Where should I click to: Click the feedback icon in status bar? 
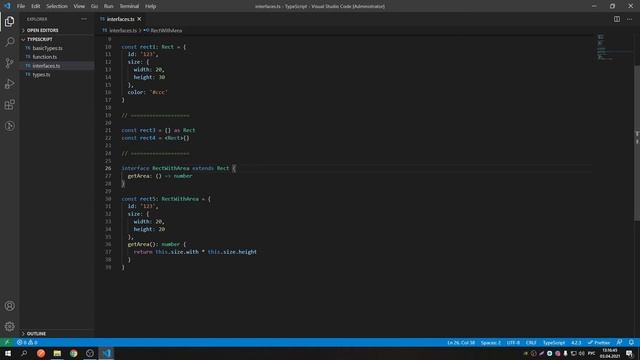coord(620,342)
